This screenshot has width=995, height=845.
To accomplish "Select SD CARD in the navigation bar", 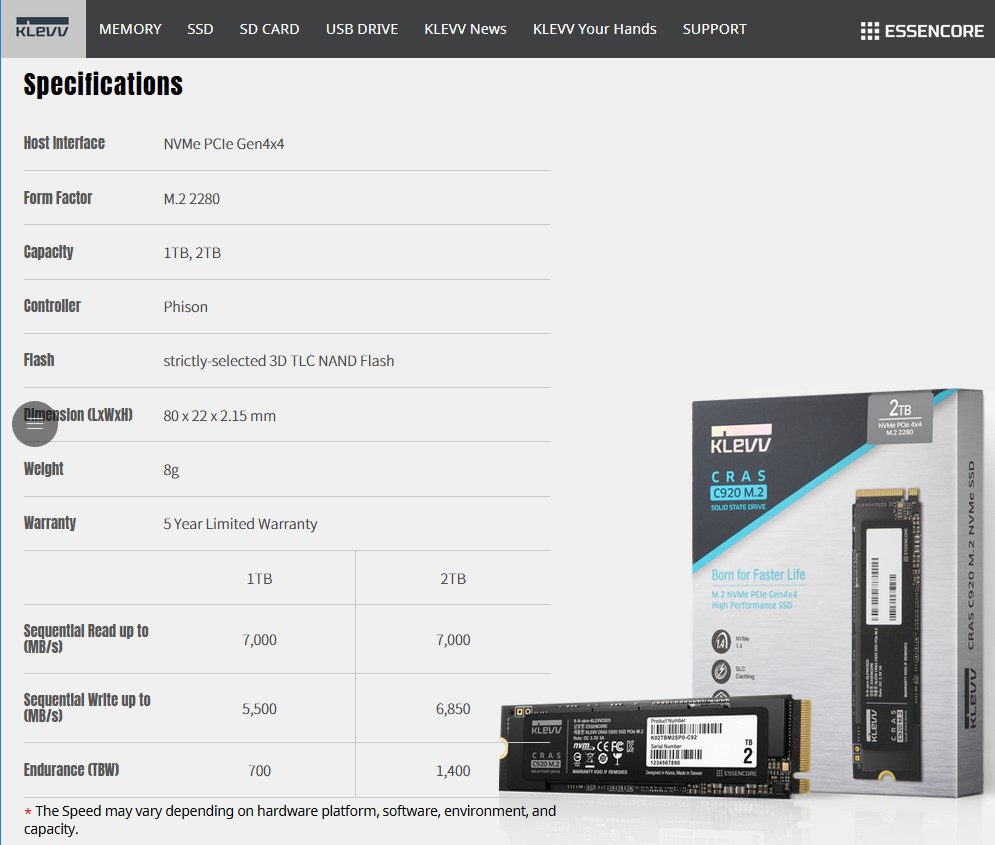I will [x=269, y=29].
